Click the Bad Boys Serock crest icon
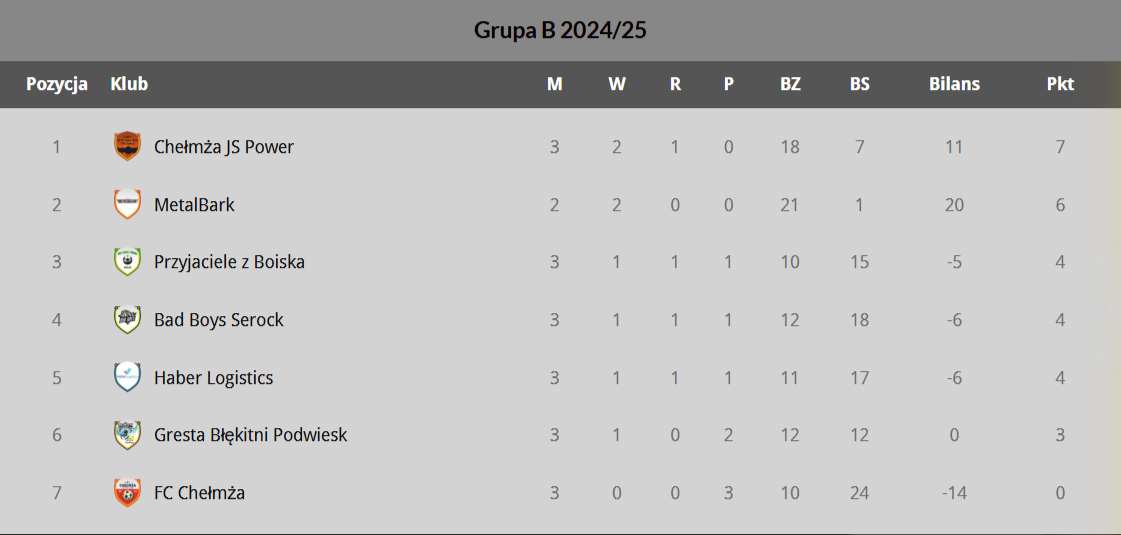The image size is (1121, 535). [127, 320]
